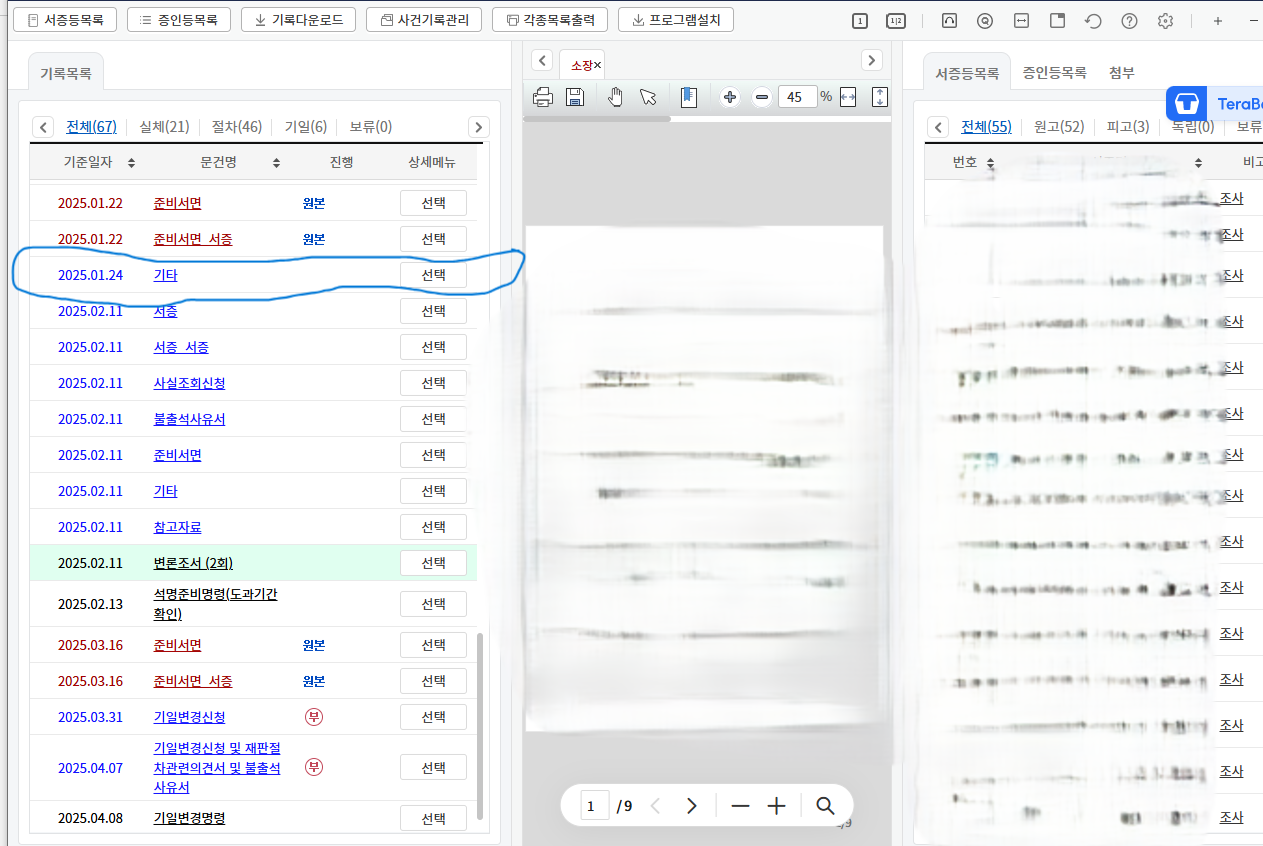Open the settings gear icon
The image size is (1263, 846).
(1165, 20)
